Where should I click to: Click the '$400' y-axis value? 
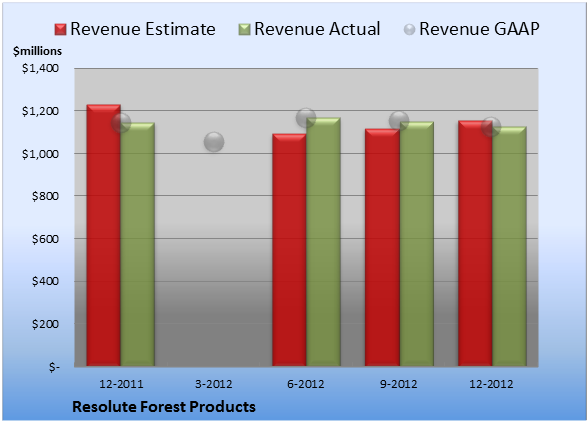click(x=45, y=281)
